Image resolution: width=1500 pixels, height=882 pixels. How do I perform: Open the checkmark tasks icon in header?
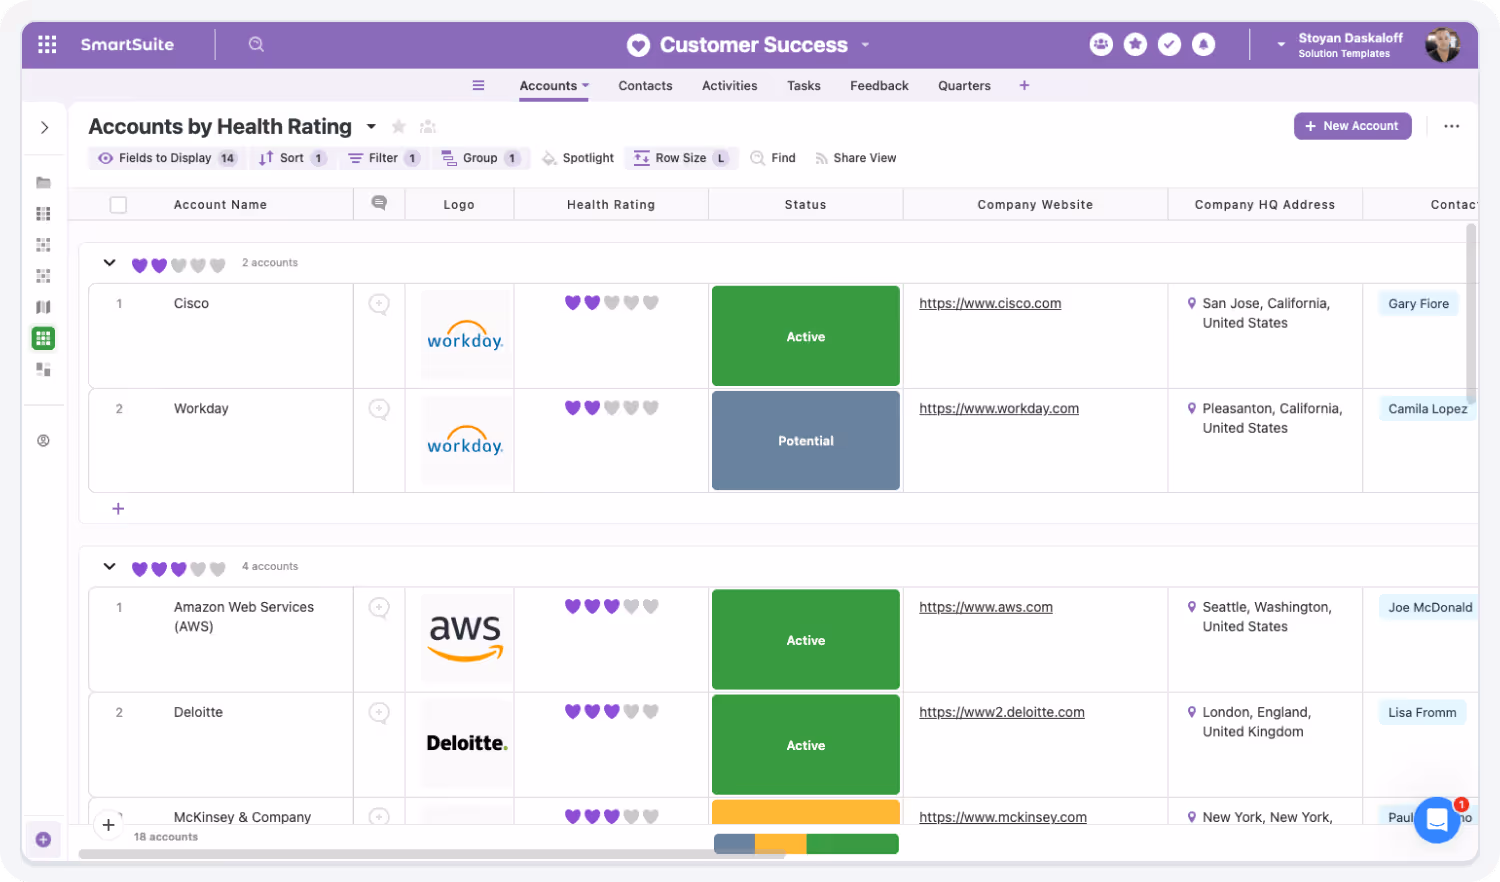(x=1169, y=44)
